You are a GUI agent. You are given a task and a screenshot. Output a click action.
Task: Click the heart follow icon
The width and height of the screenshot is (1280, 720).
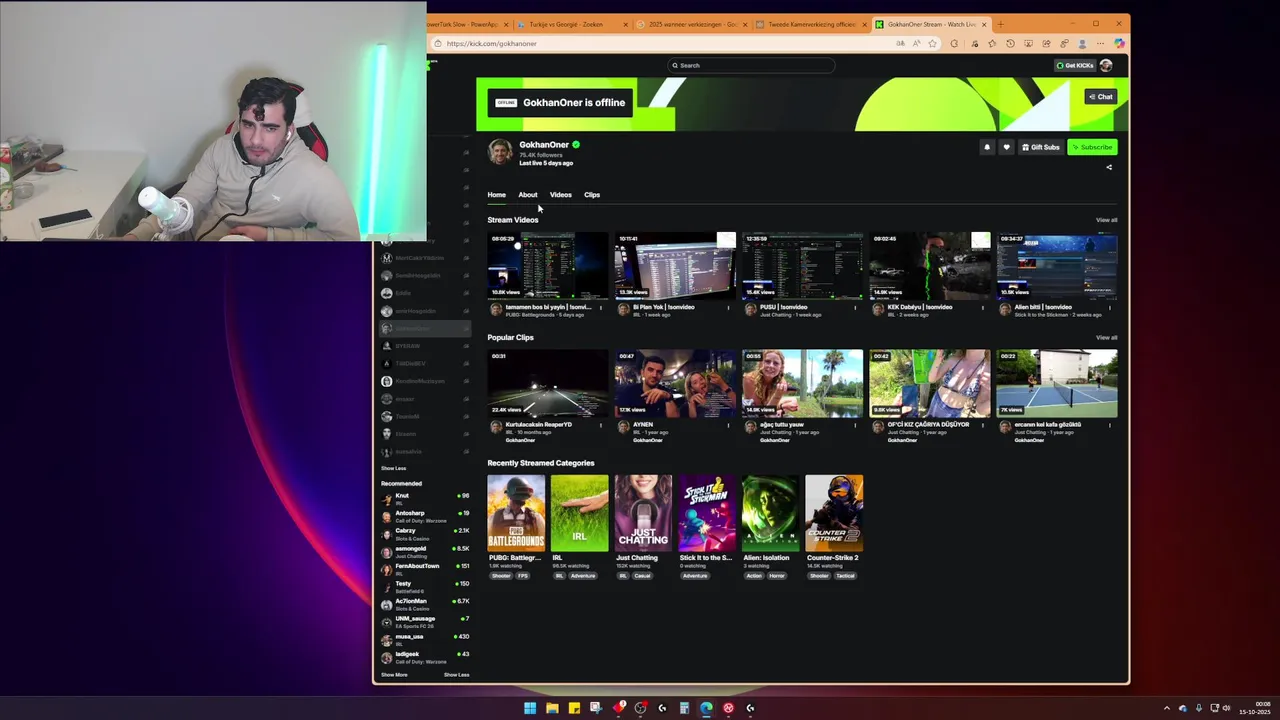click(1006, 147)
